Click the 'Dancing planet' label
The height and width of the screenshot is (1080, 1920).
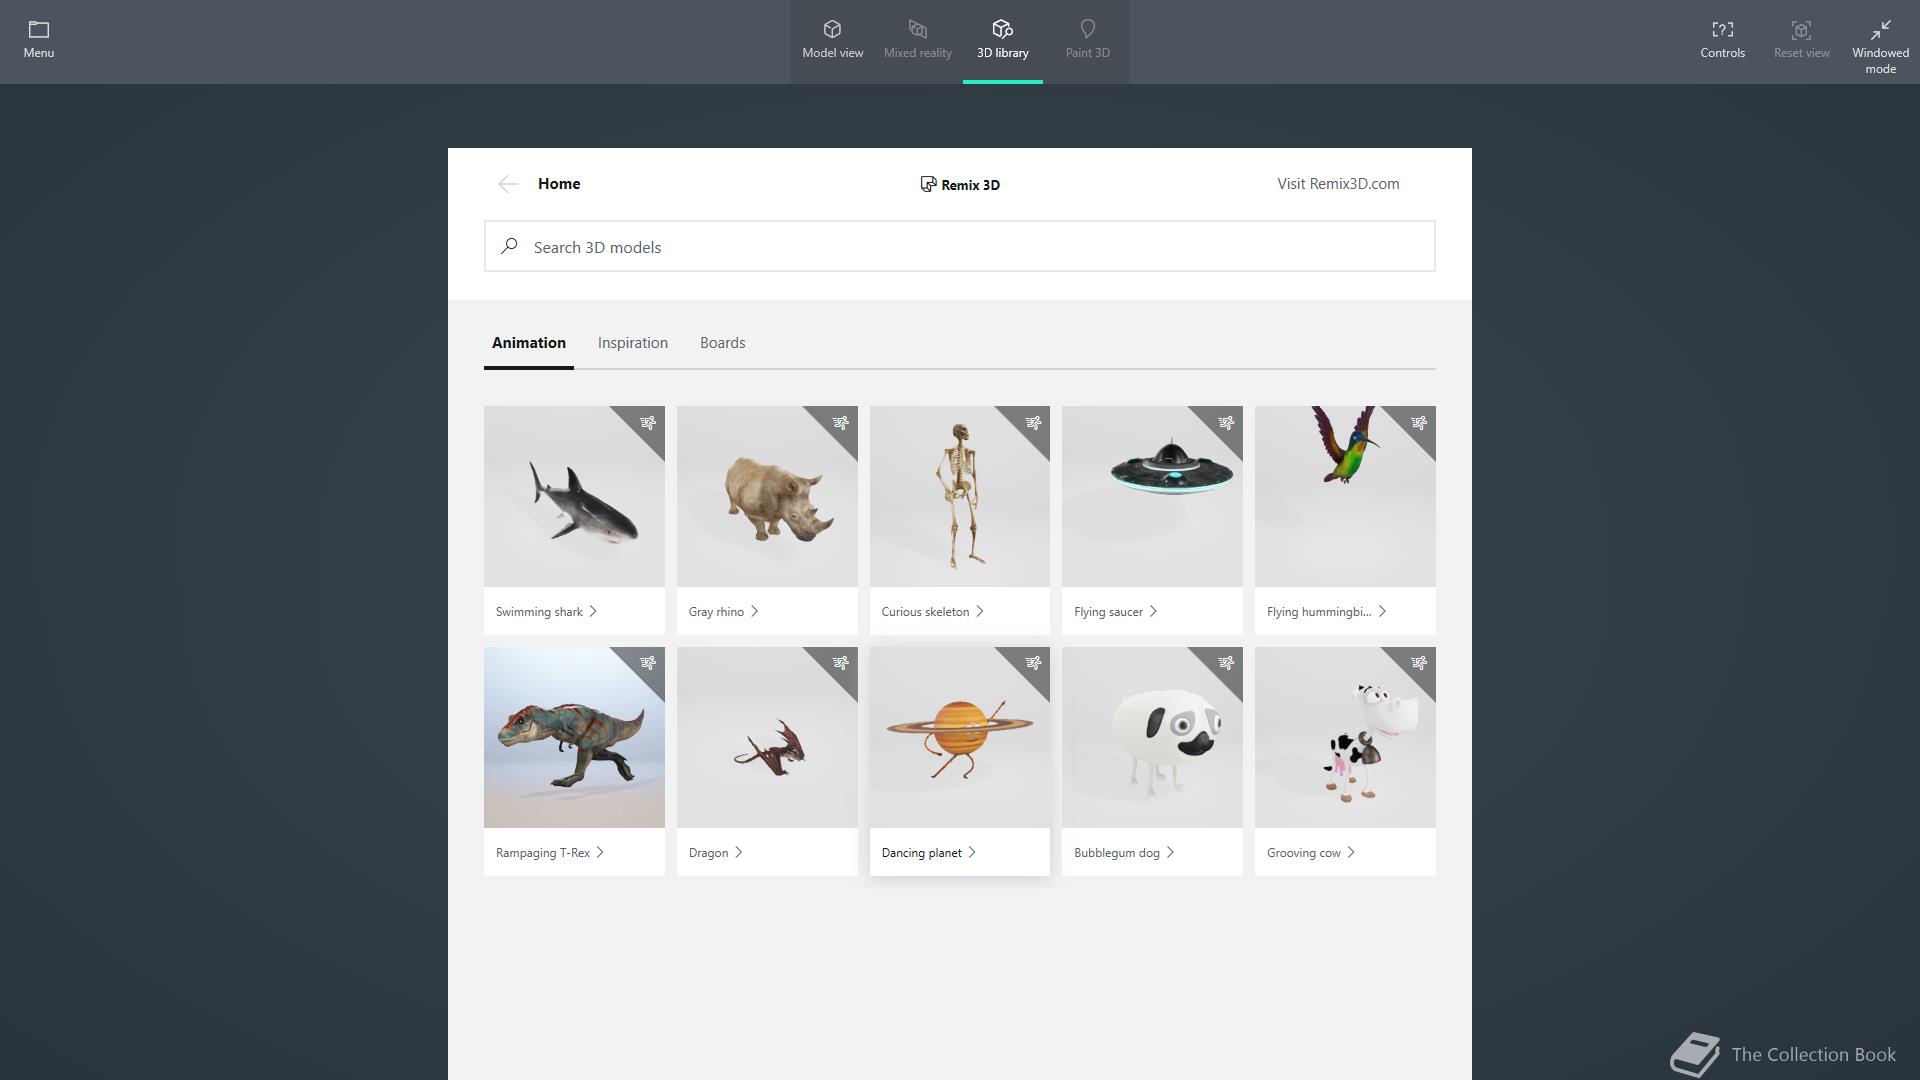click(921, 853)
